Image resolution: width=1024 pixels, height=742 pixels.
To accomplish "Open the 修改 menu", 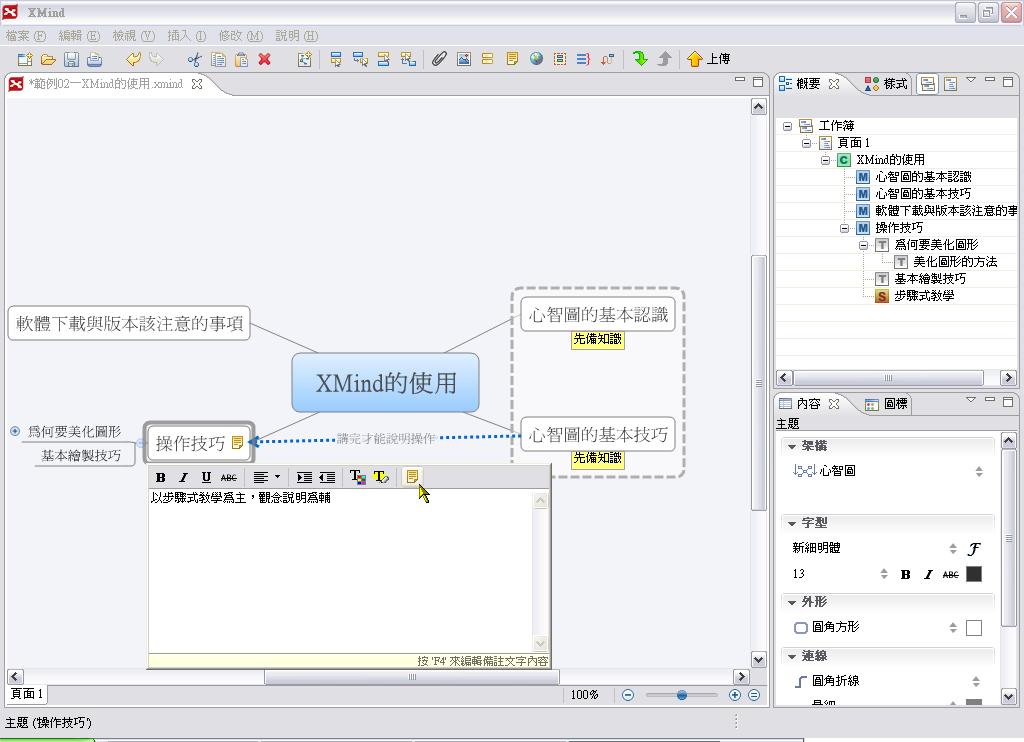I will [x=240, y=36].
